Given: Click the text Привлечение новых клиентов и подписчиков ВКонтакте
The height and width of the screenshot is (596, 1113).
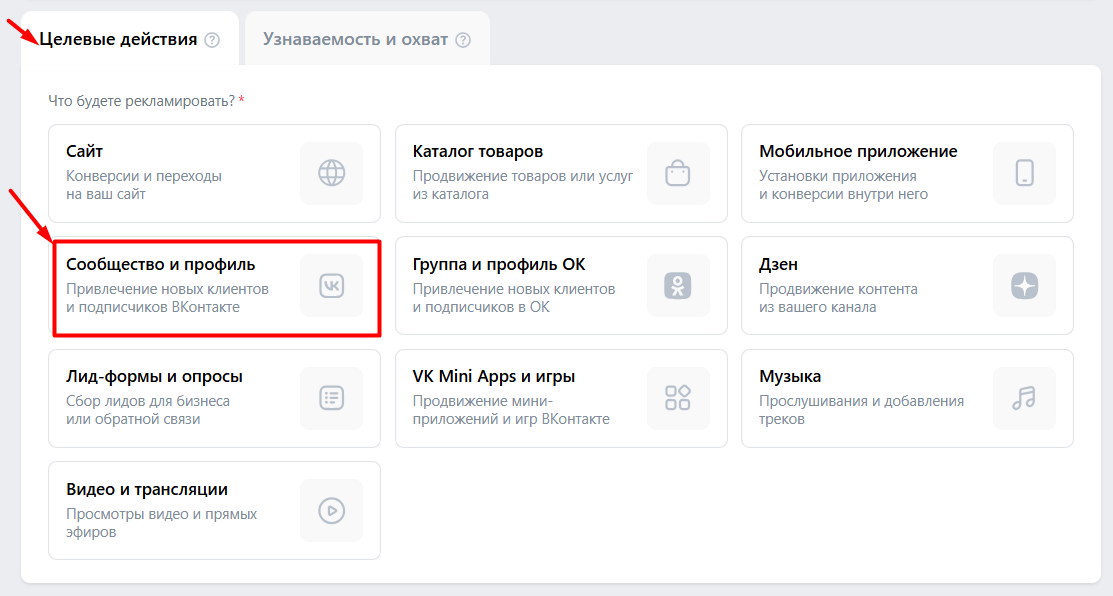Looking at the screenshot, I should (168, 298).
